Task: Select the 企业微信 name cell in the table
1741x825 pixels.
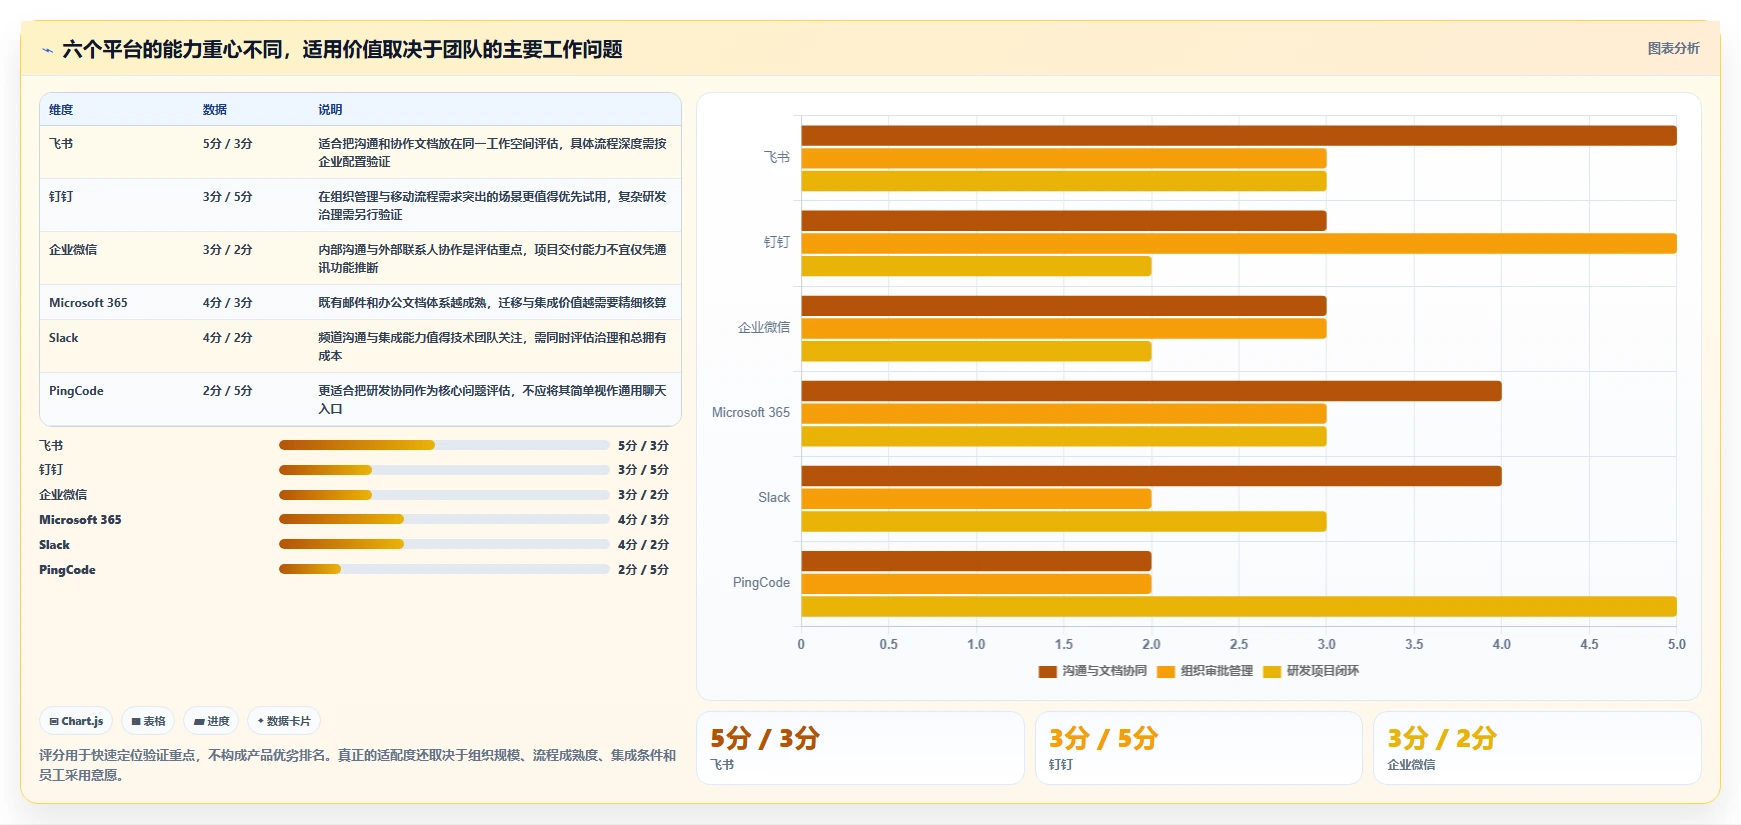Action: [73, 250]
